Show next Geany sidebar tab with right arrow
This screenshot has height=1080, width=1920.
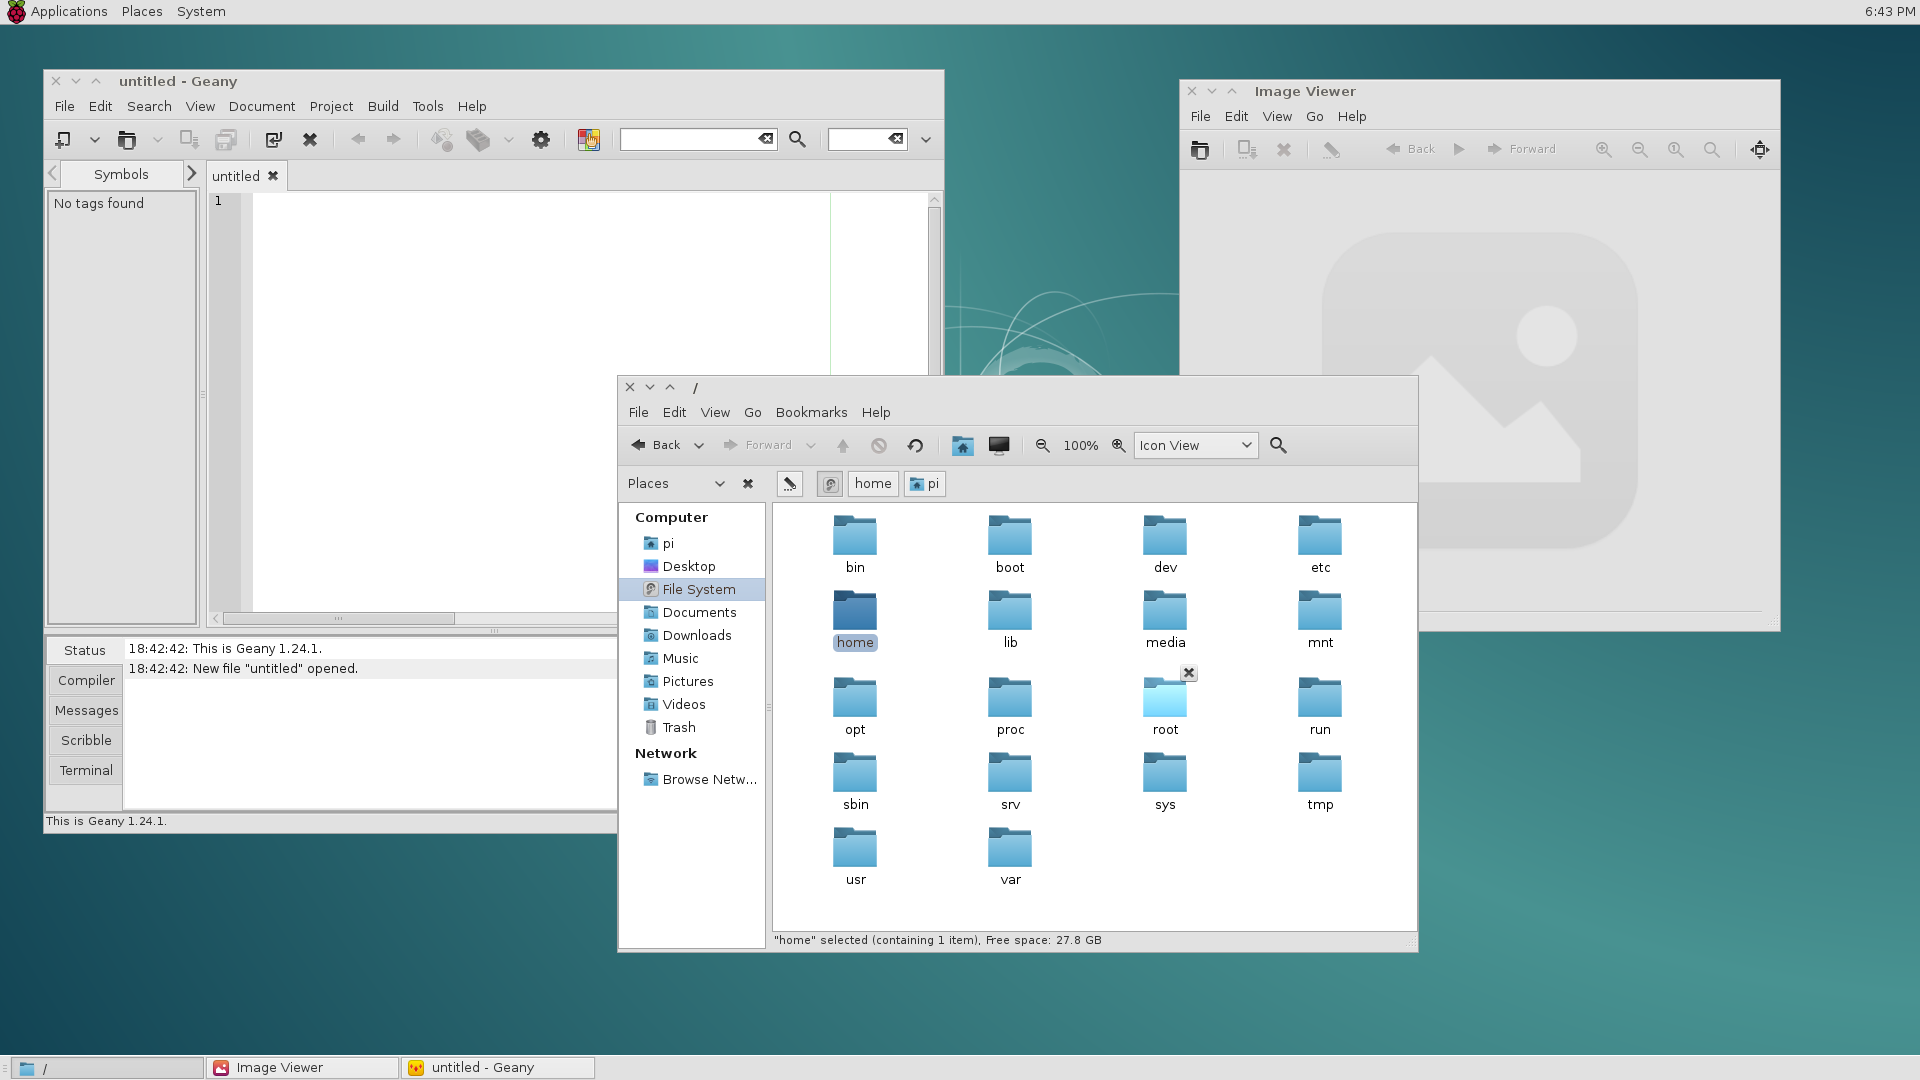(191, 174)
